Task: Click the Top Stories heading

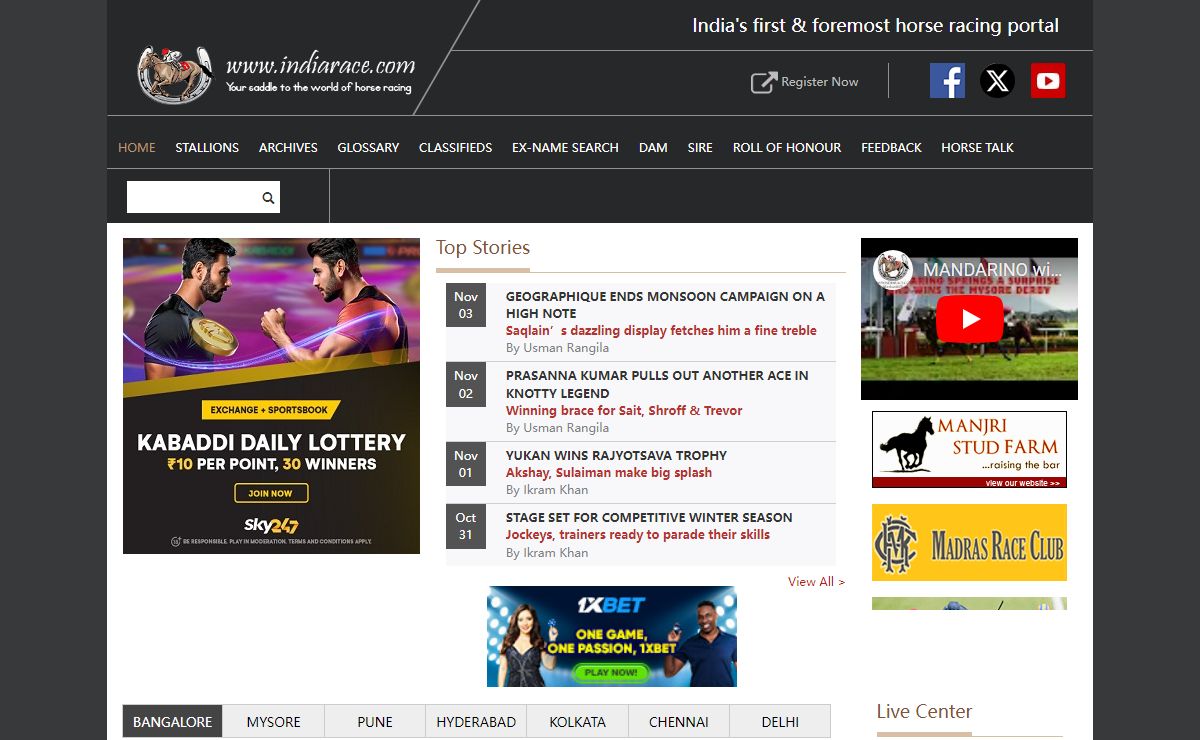Action: 483,247
